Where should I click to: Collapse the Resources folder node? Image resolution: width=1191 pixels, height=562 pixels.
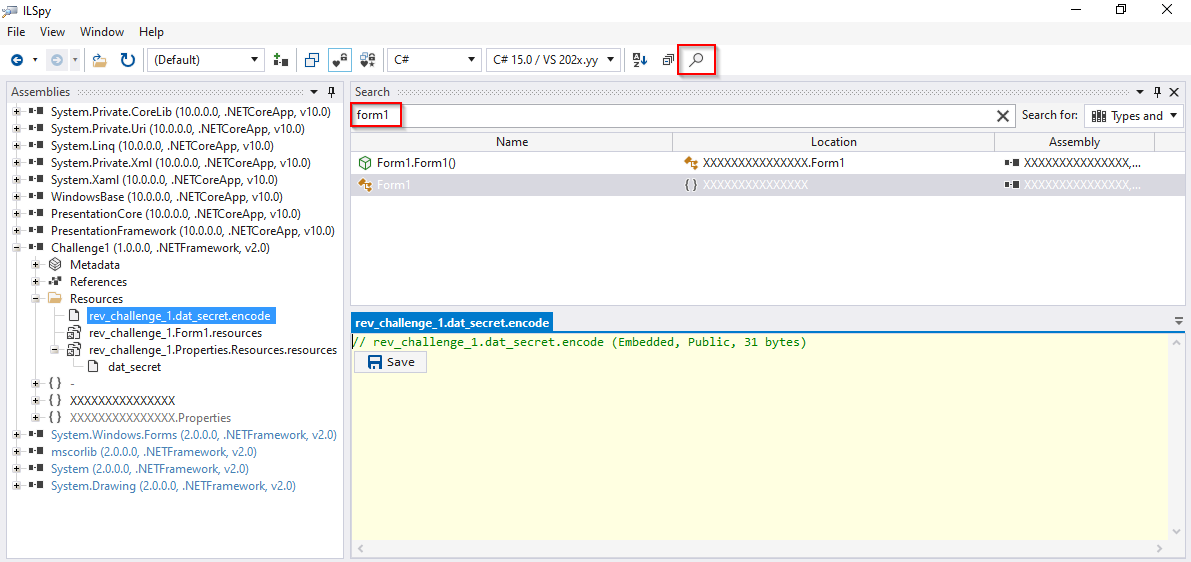(x=36, y=299)
